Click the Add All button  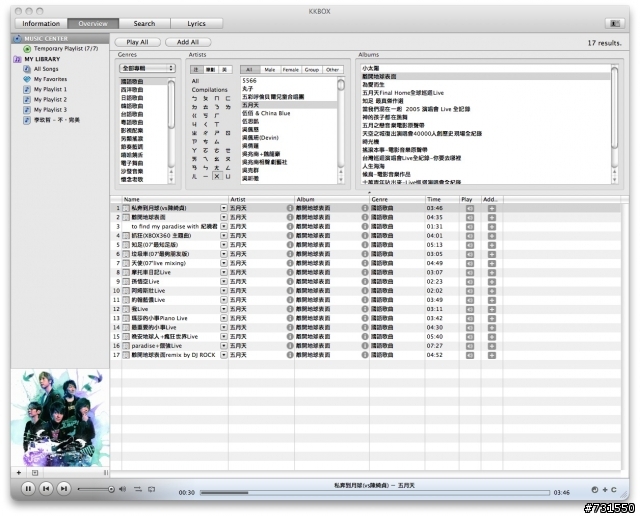(188, 42)
